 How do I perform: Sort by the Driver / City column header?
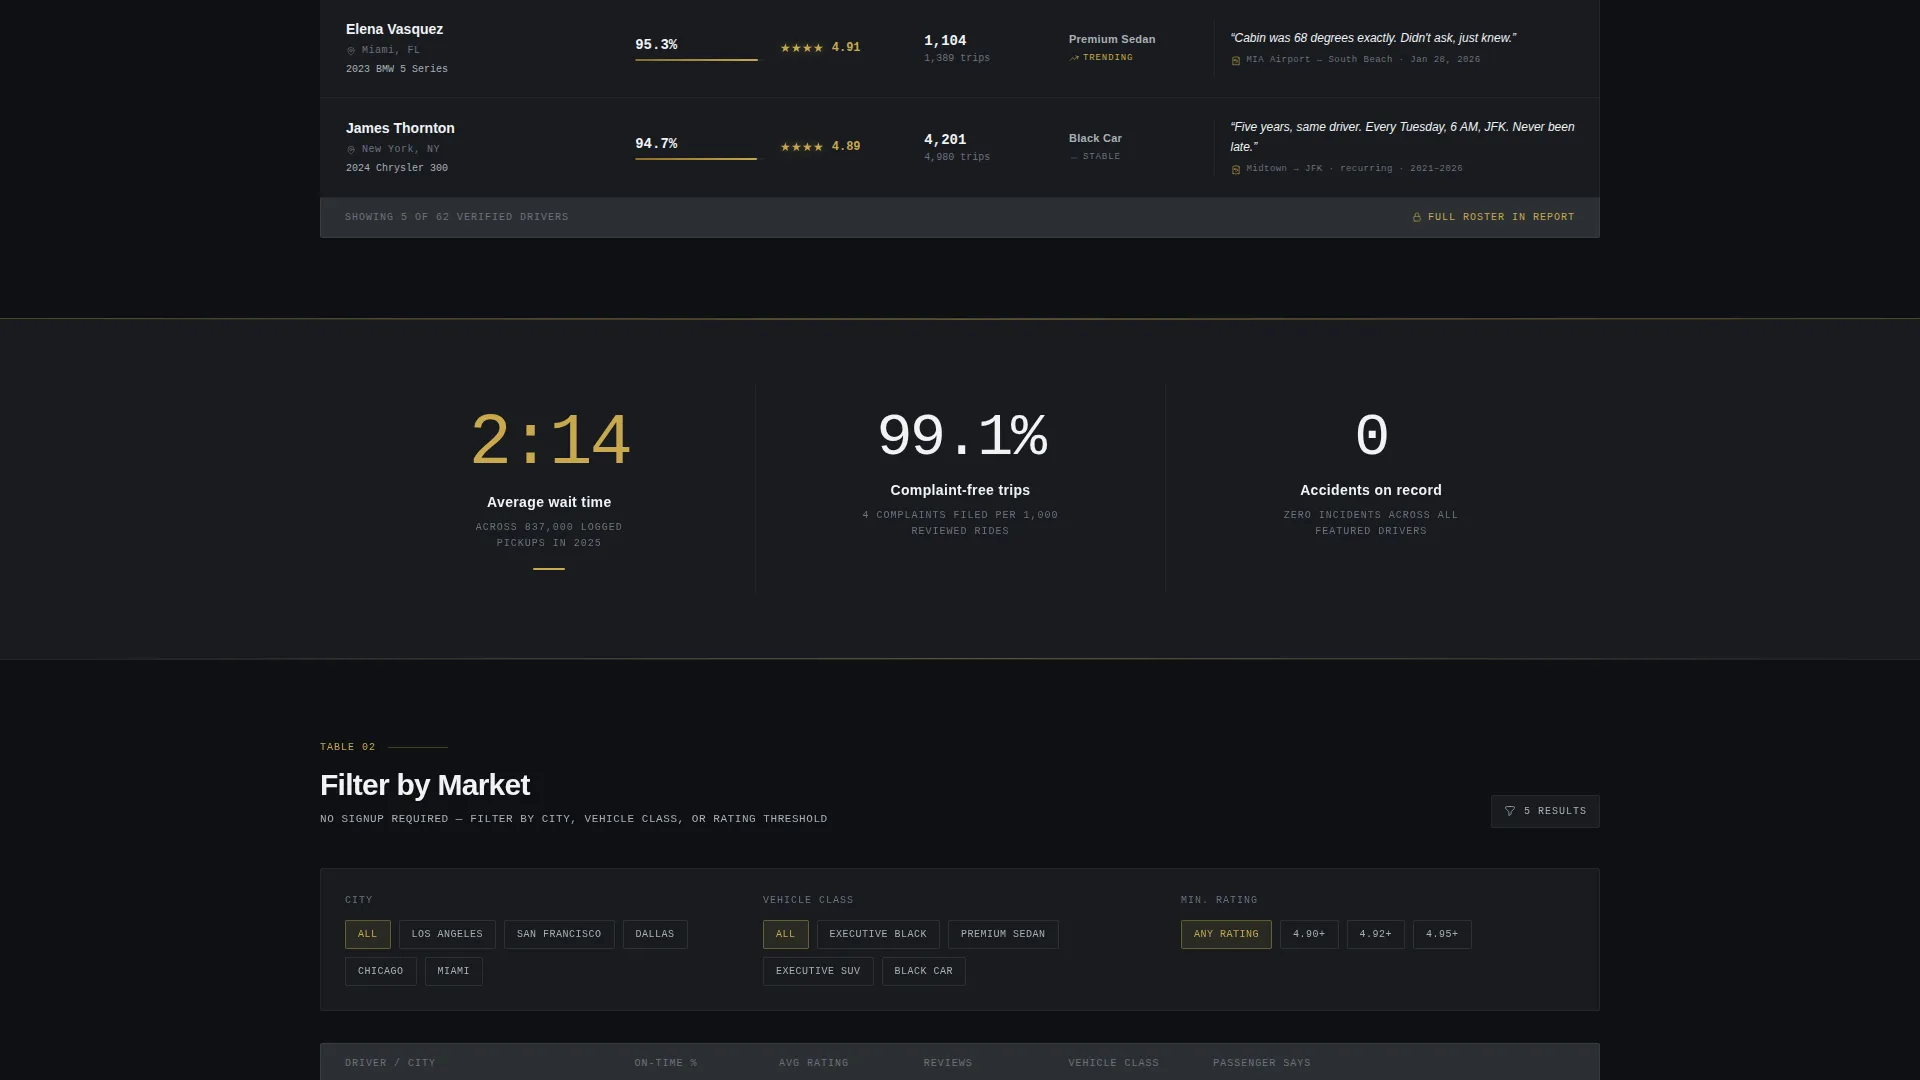pyautogui.click(x=390, y=1064)
